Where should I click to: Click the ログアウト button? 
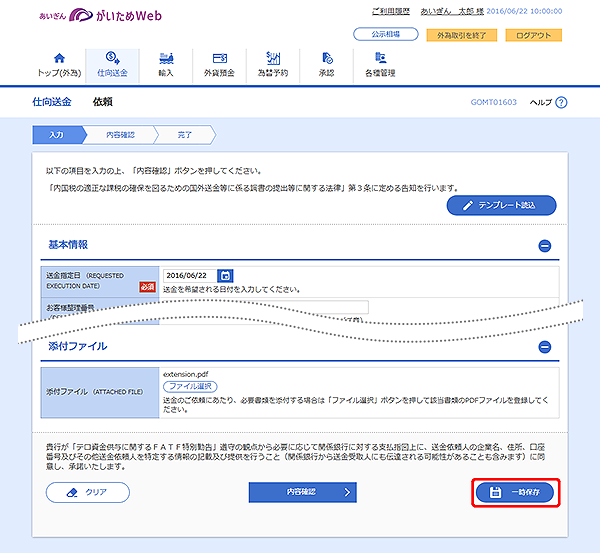(534, 35)
